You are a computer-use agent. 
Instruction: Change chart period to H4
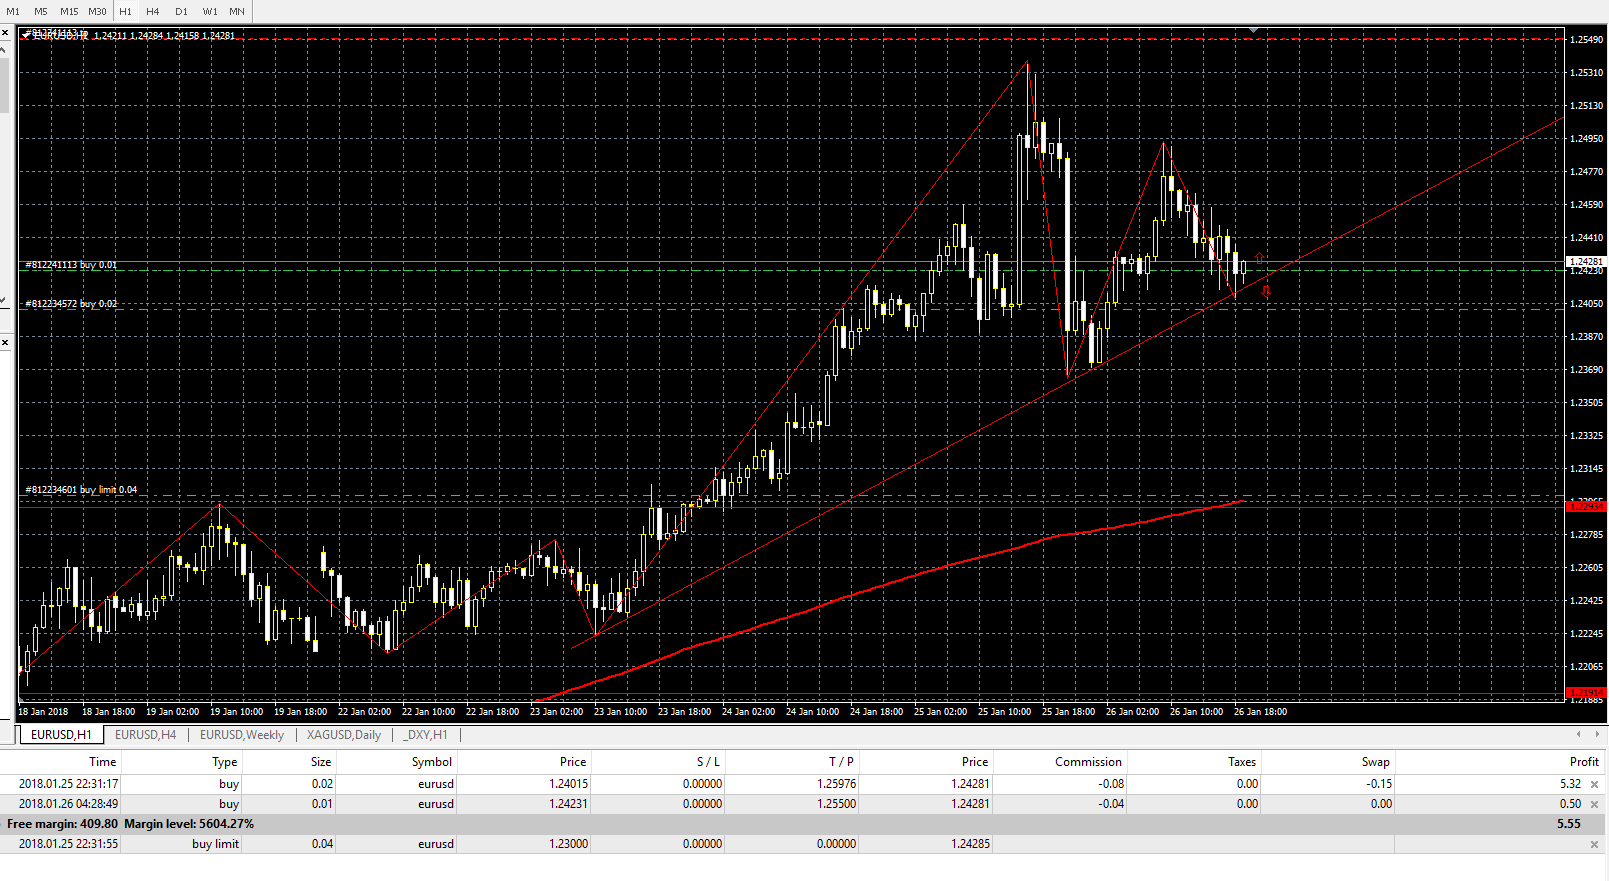pyautogui.click(x=153, y=11)
